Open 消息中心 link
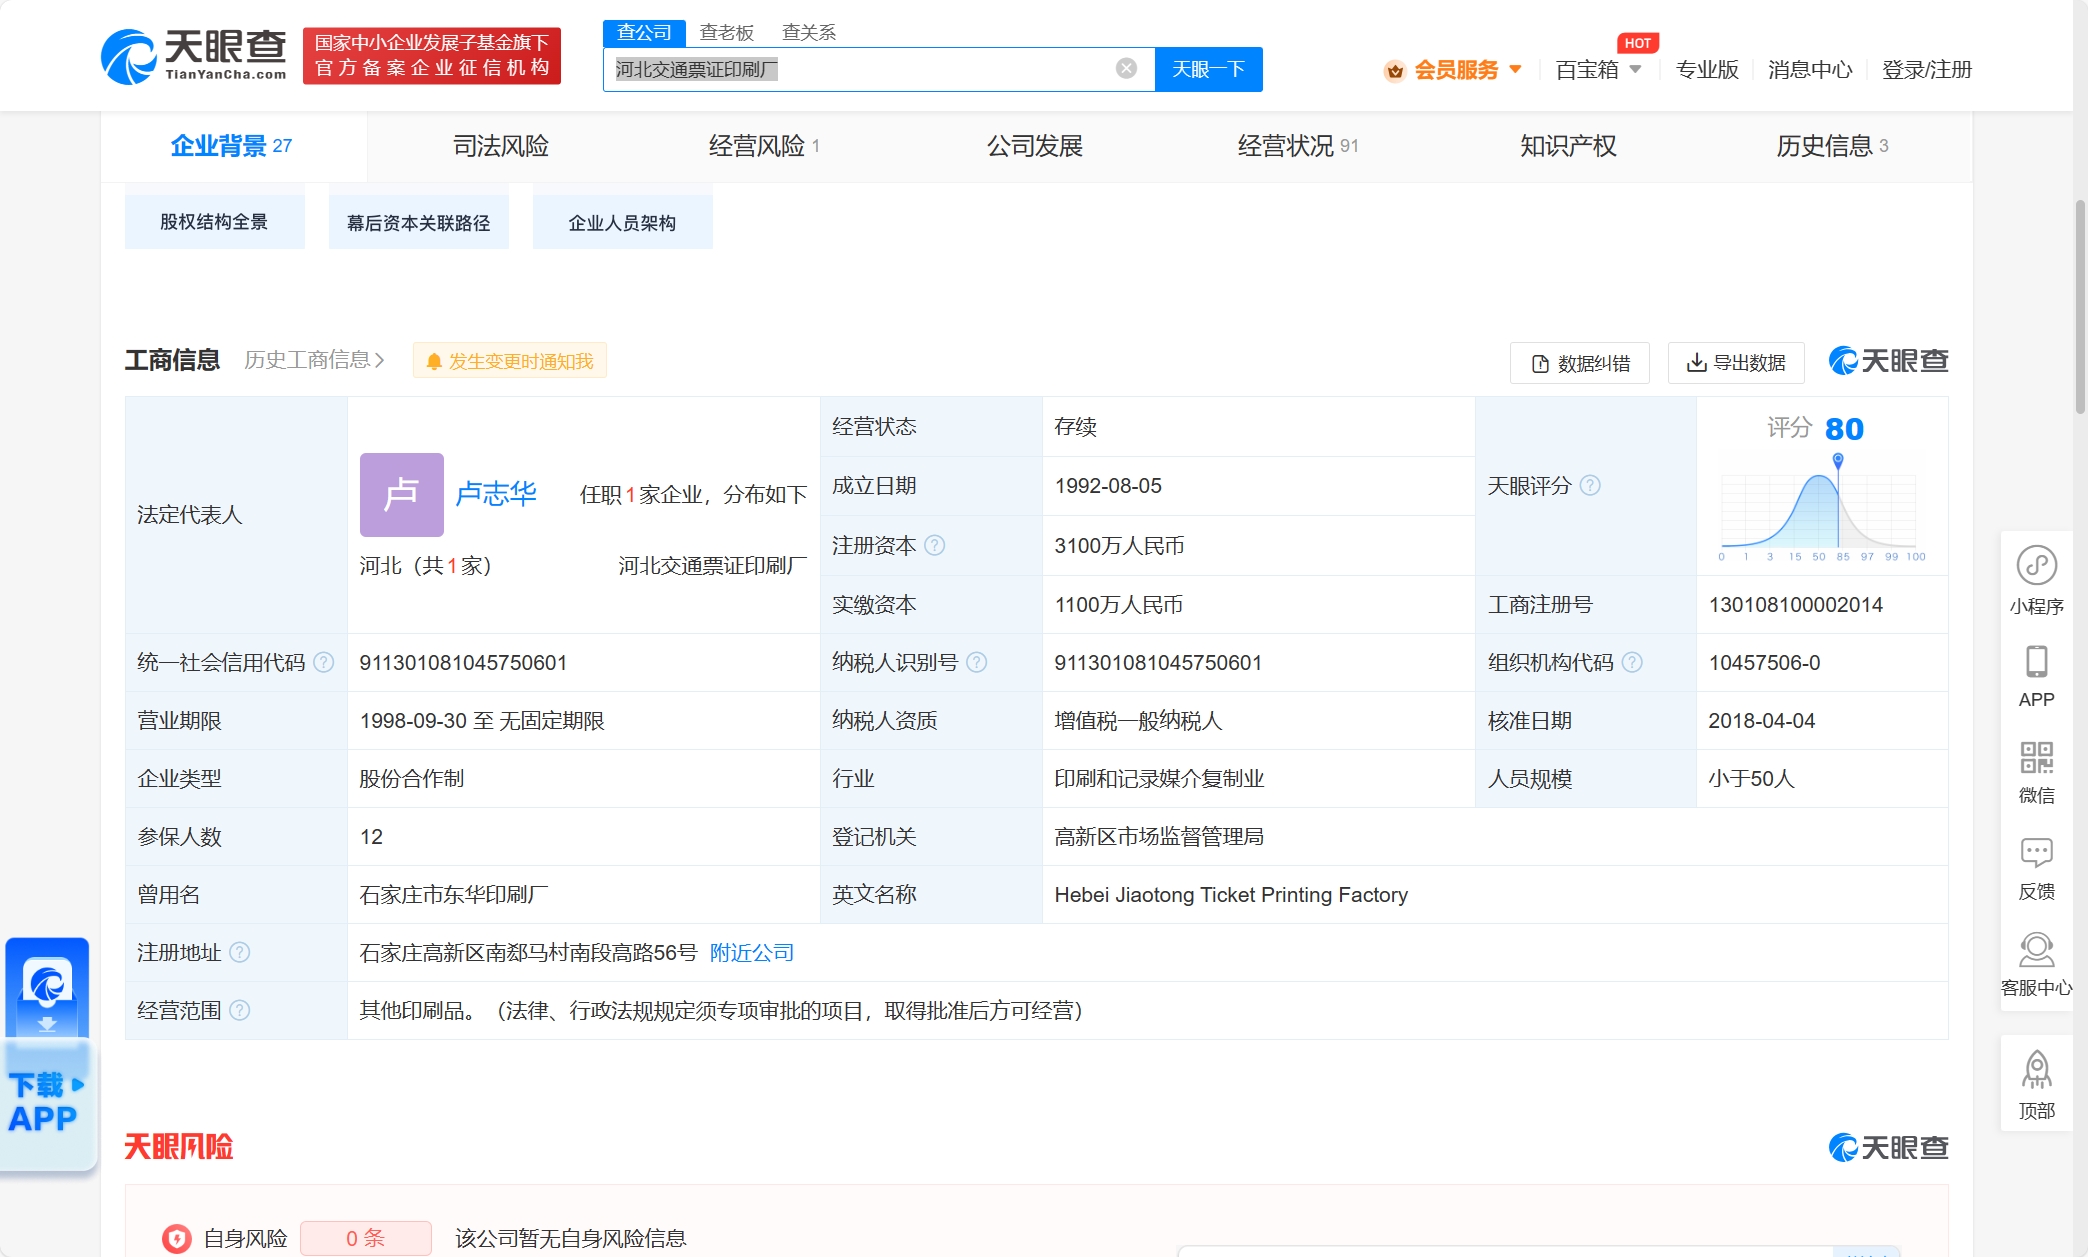 1810,69
